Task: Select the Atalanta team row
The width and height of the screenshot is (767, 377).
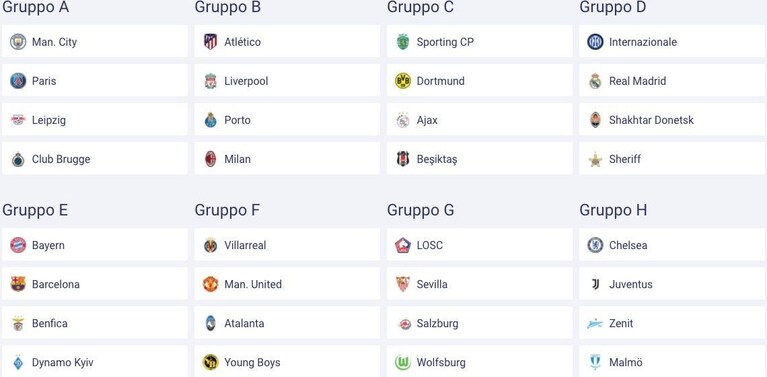Action: 287,323
